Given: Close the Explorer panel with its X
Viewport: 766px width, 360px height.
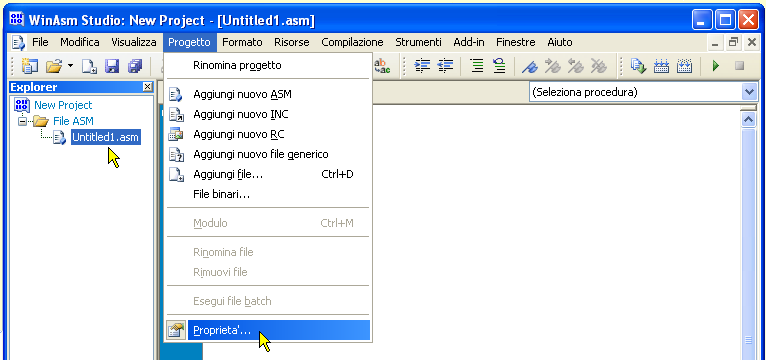Looking at the screenshot, I should [x=147, y=87].
